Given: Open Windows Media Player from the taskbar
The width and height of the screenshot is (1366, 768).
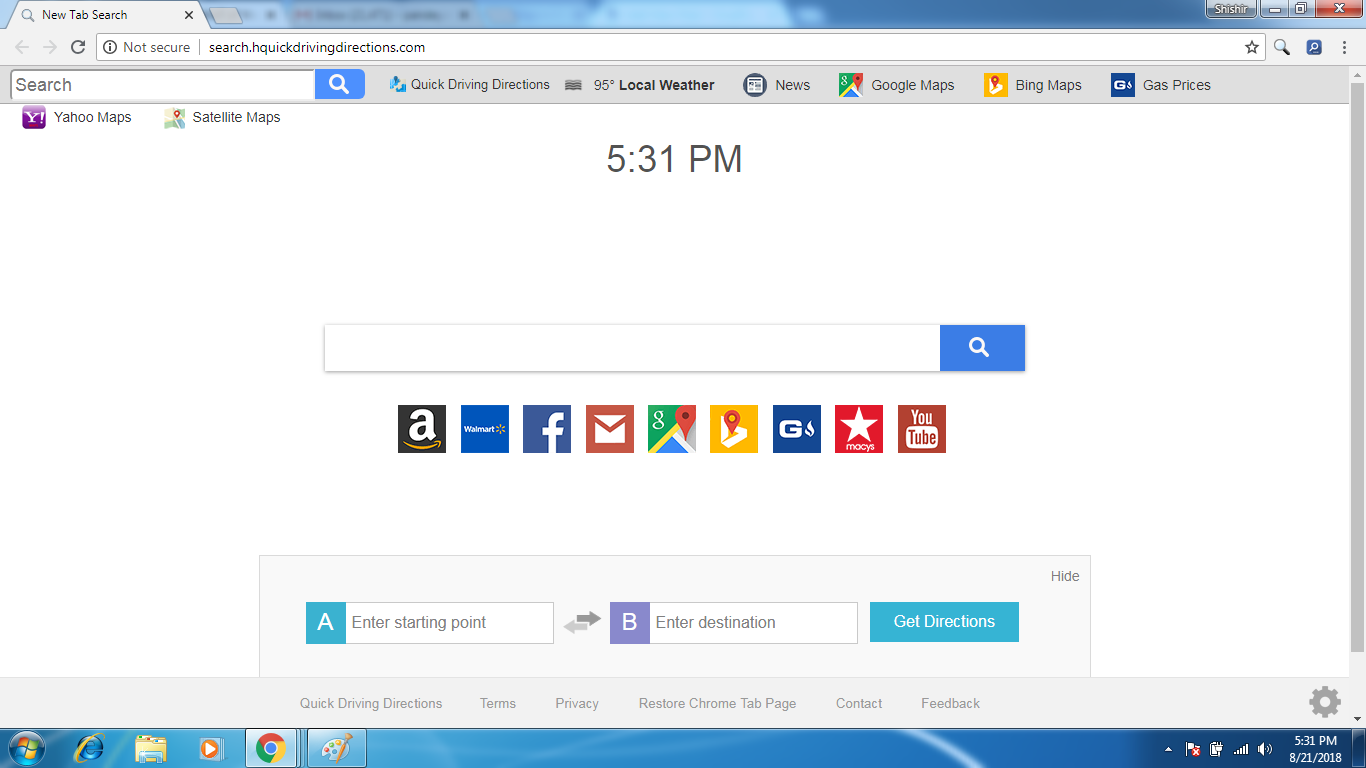Looking at the screenshot, I should [212, 747].
